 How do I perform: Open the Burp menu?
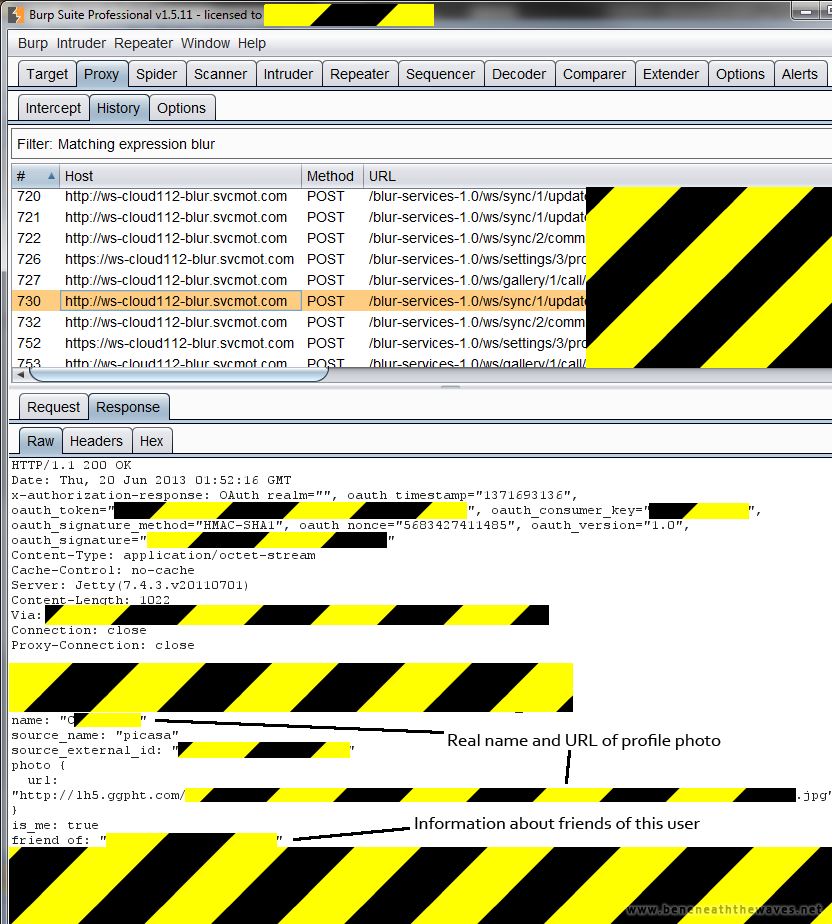(32, 43)
